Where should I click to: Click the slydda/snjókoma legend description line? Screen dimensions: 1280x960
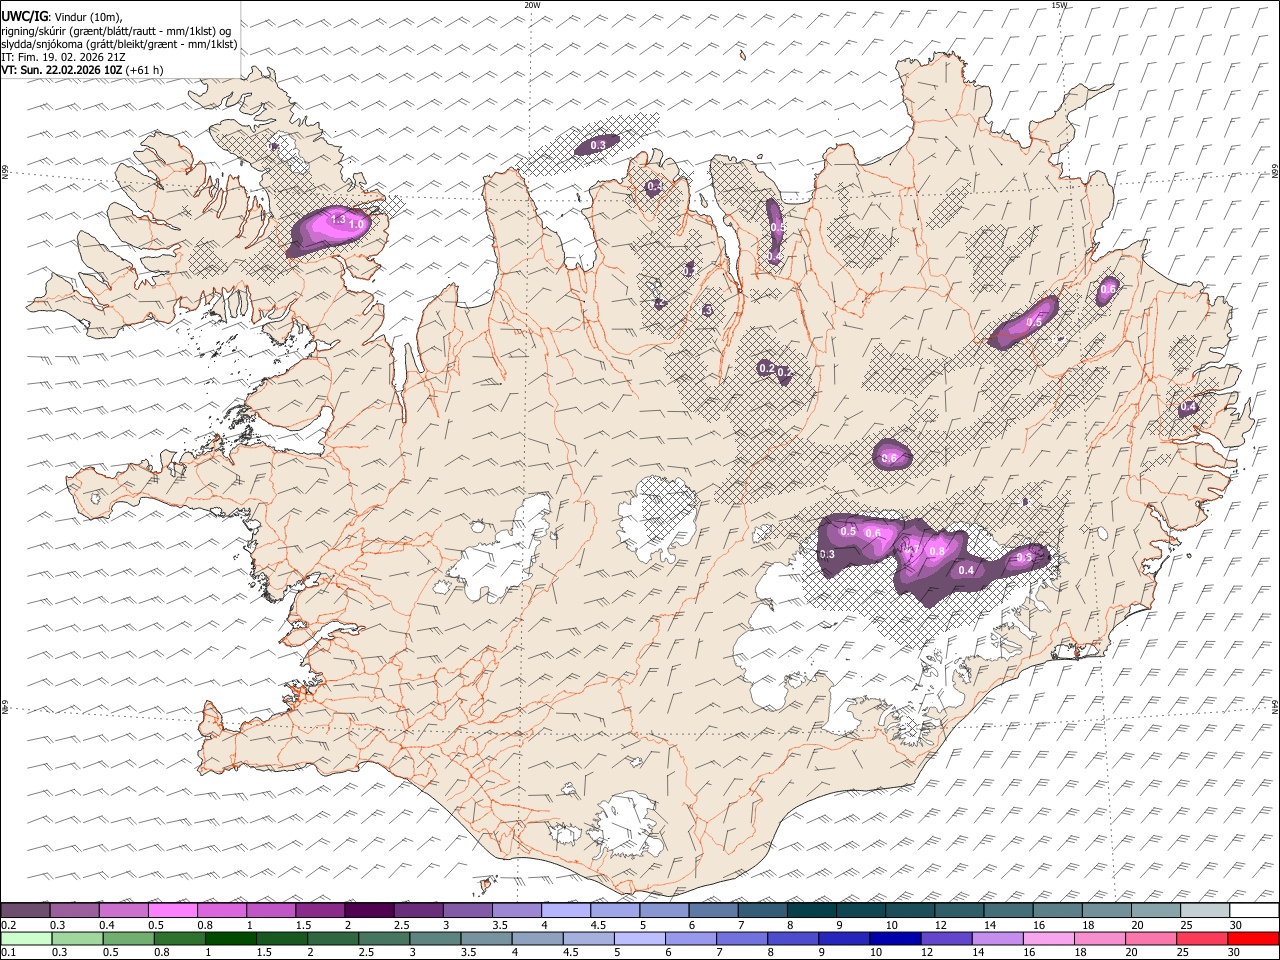point(119,44)
